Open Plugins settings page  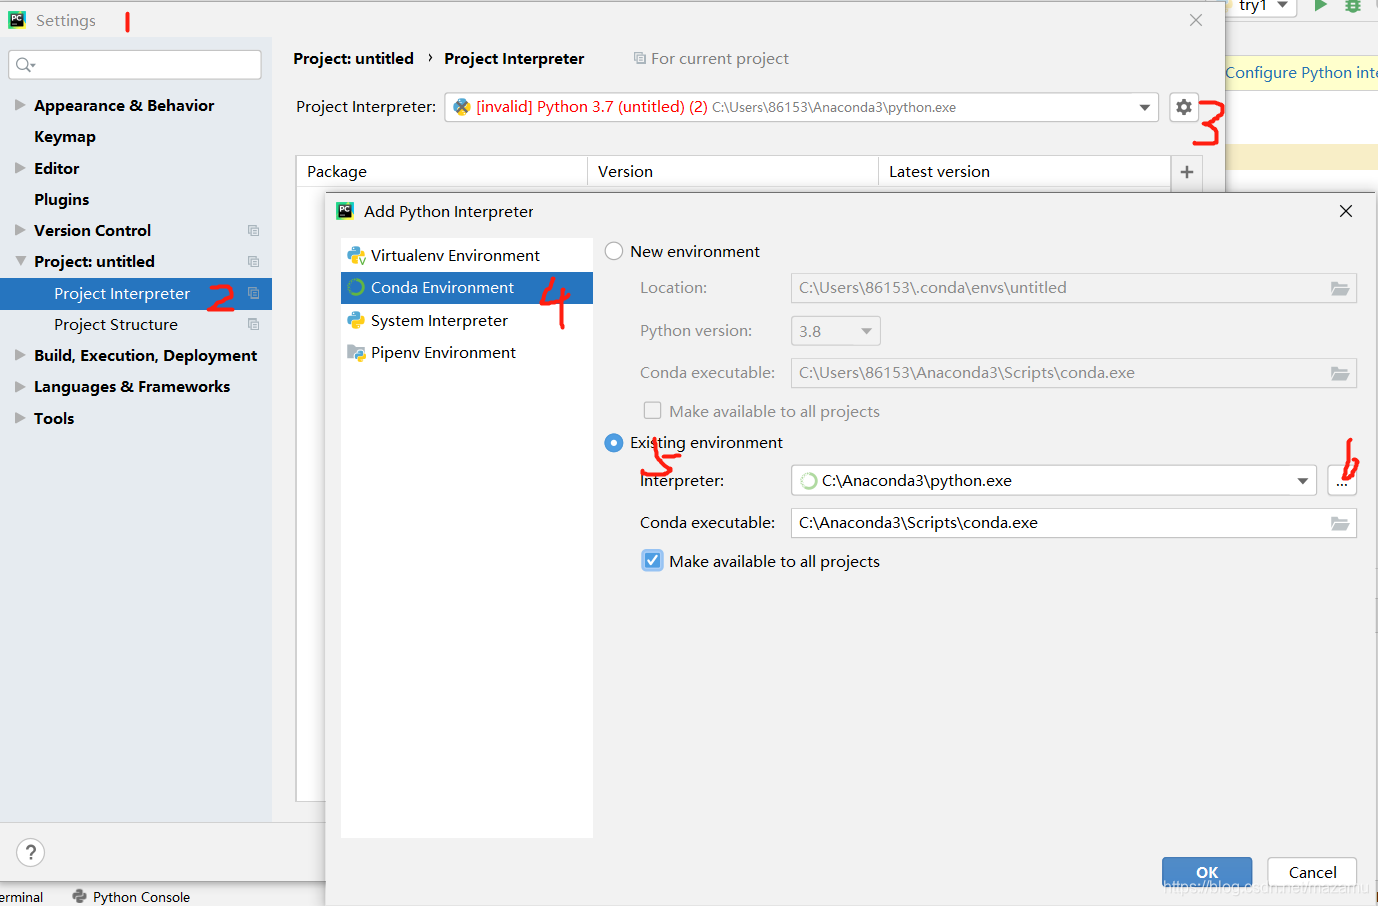click(x=62, y=200)
